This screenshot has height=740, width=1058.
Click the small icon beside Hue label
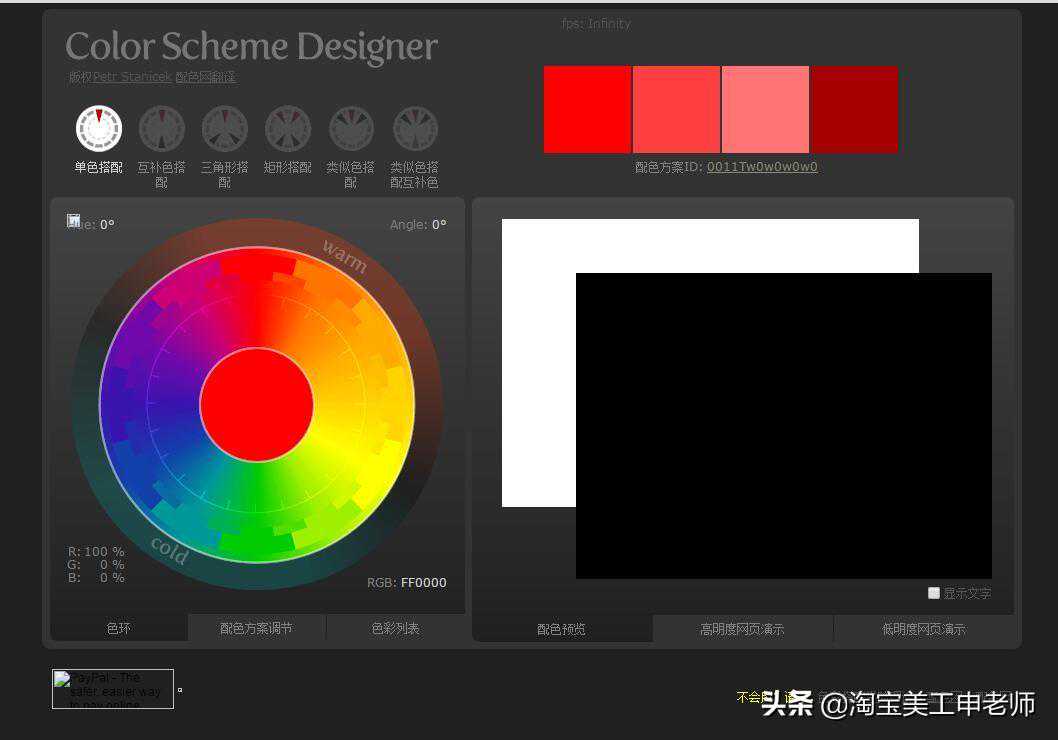coord(74,221)
